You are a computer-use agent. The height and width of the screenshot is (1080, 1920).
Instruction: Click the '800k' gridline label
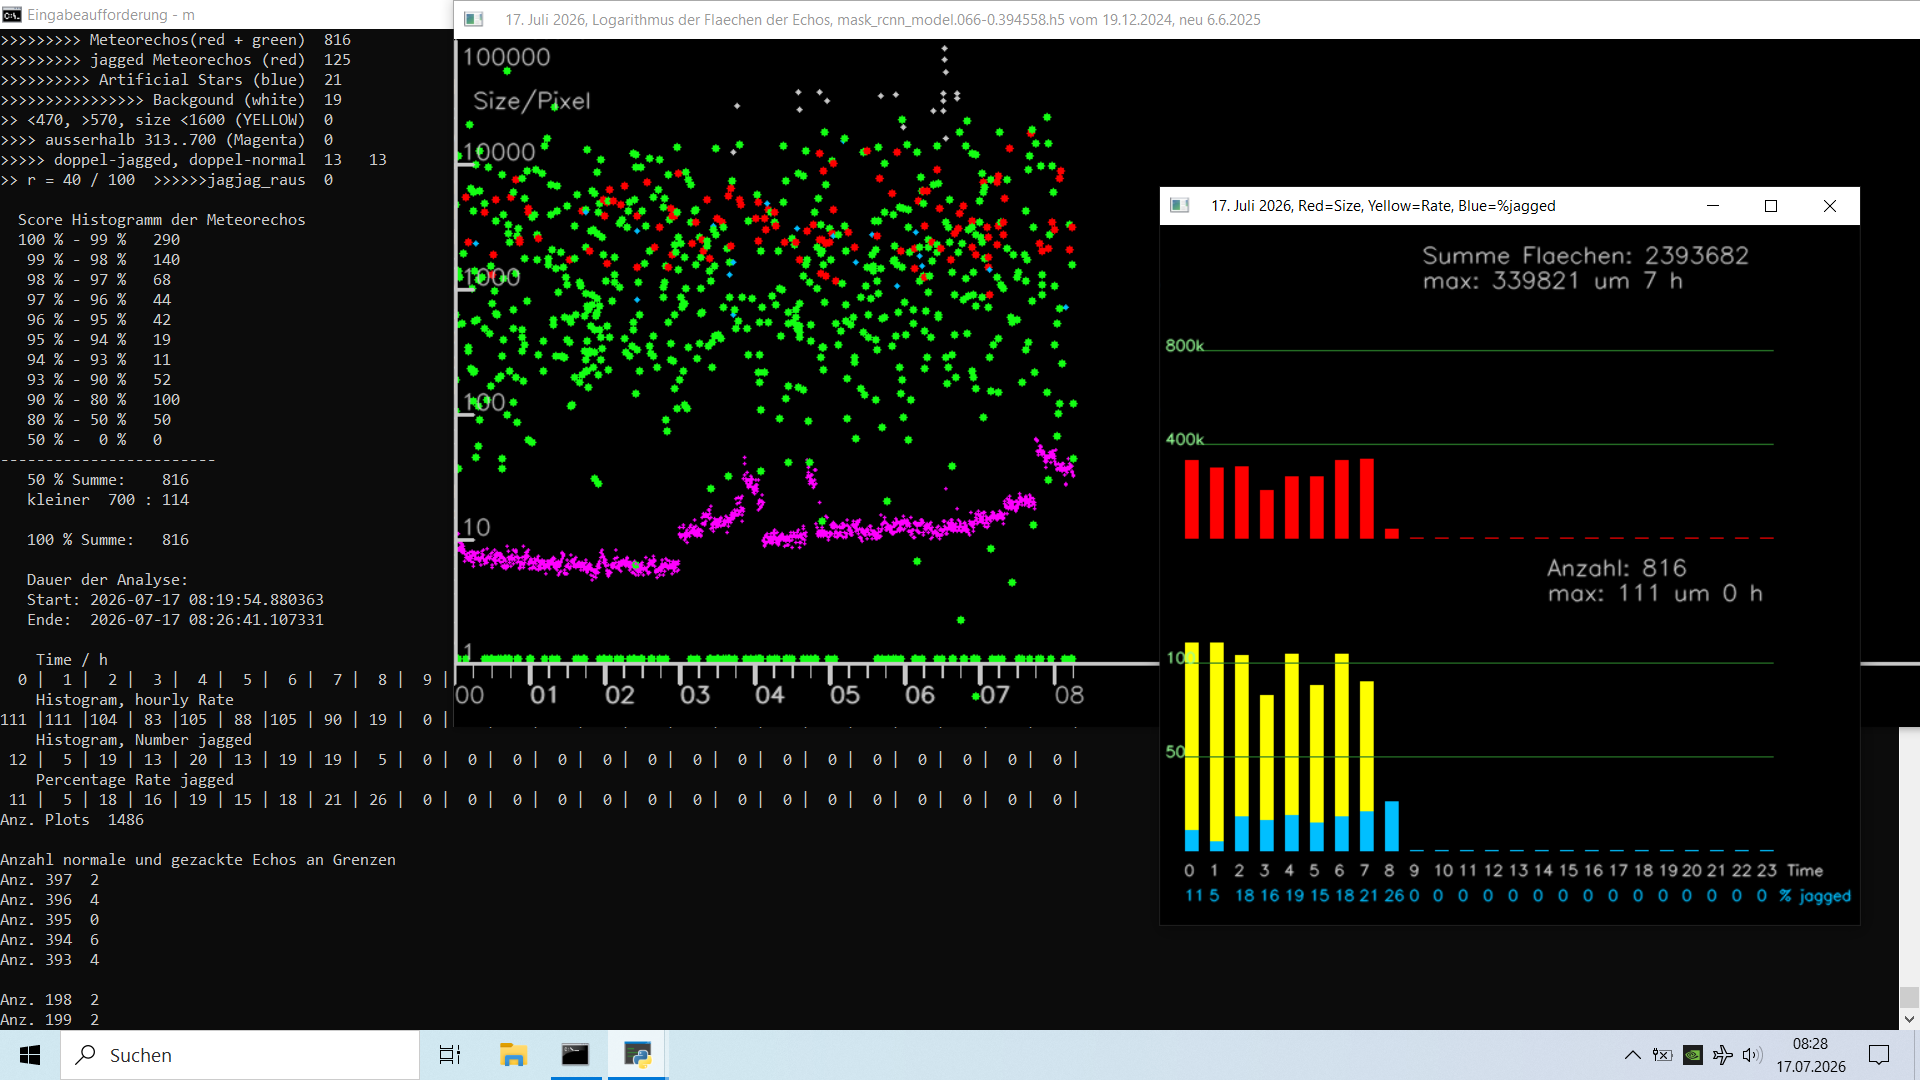coord(1184,346)
